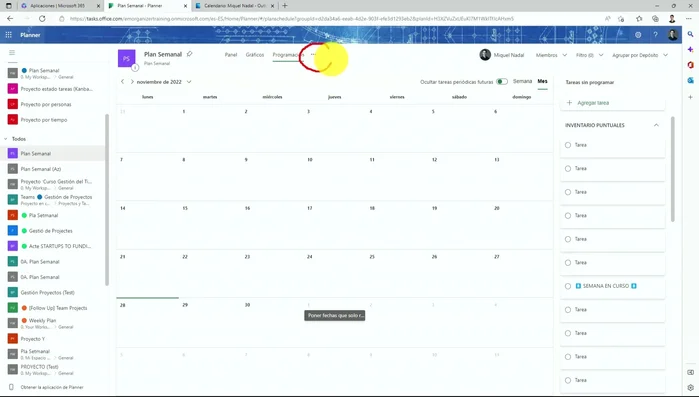699x397 pixels.
Task: Open Edge profile picture in toolbar
Action: coord(672,19)
